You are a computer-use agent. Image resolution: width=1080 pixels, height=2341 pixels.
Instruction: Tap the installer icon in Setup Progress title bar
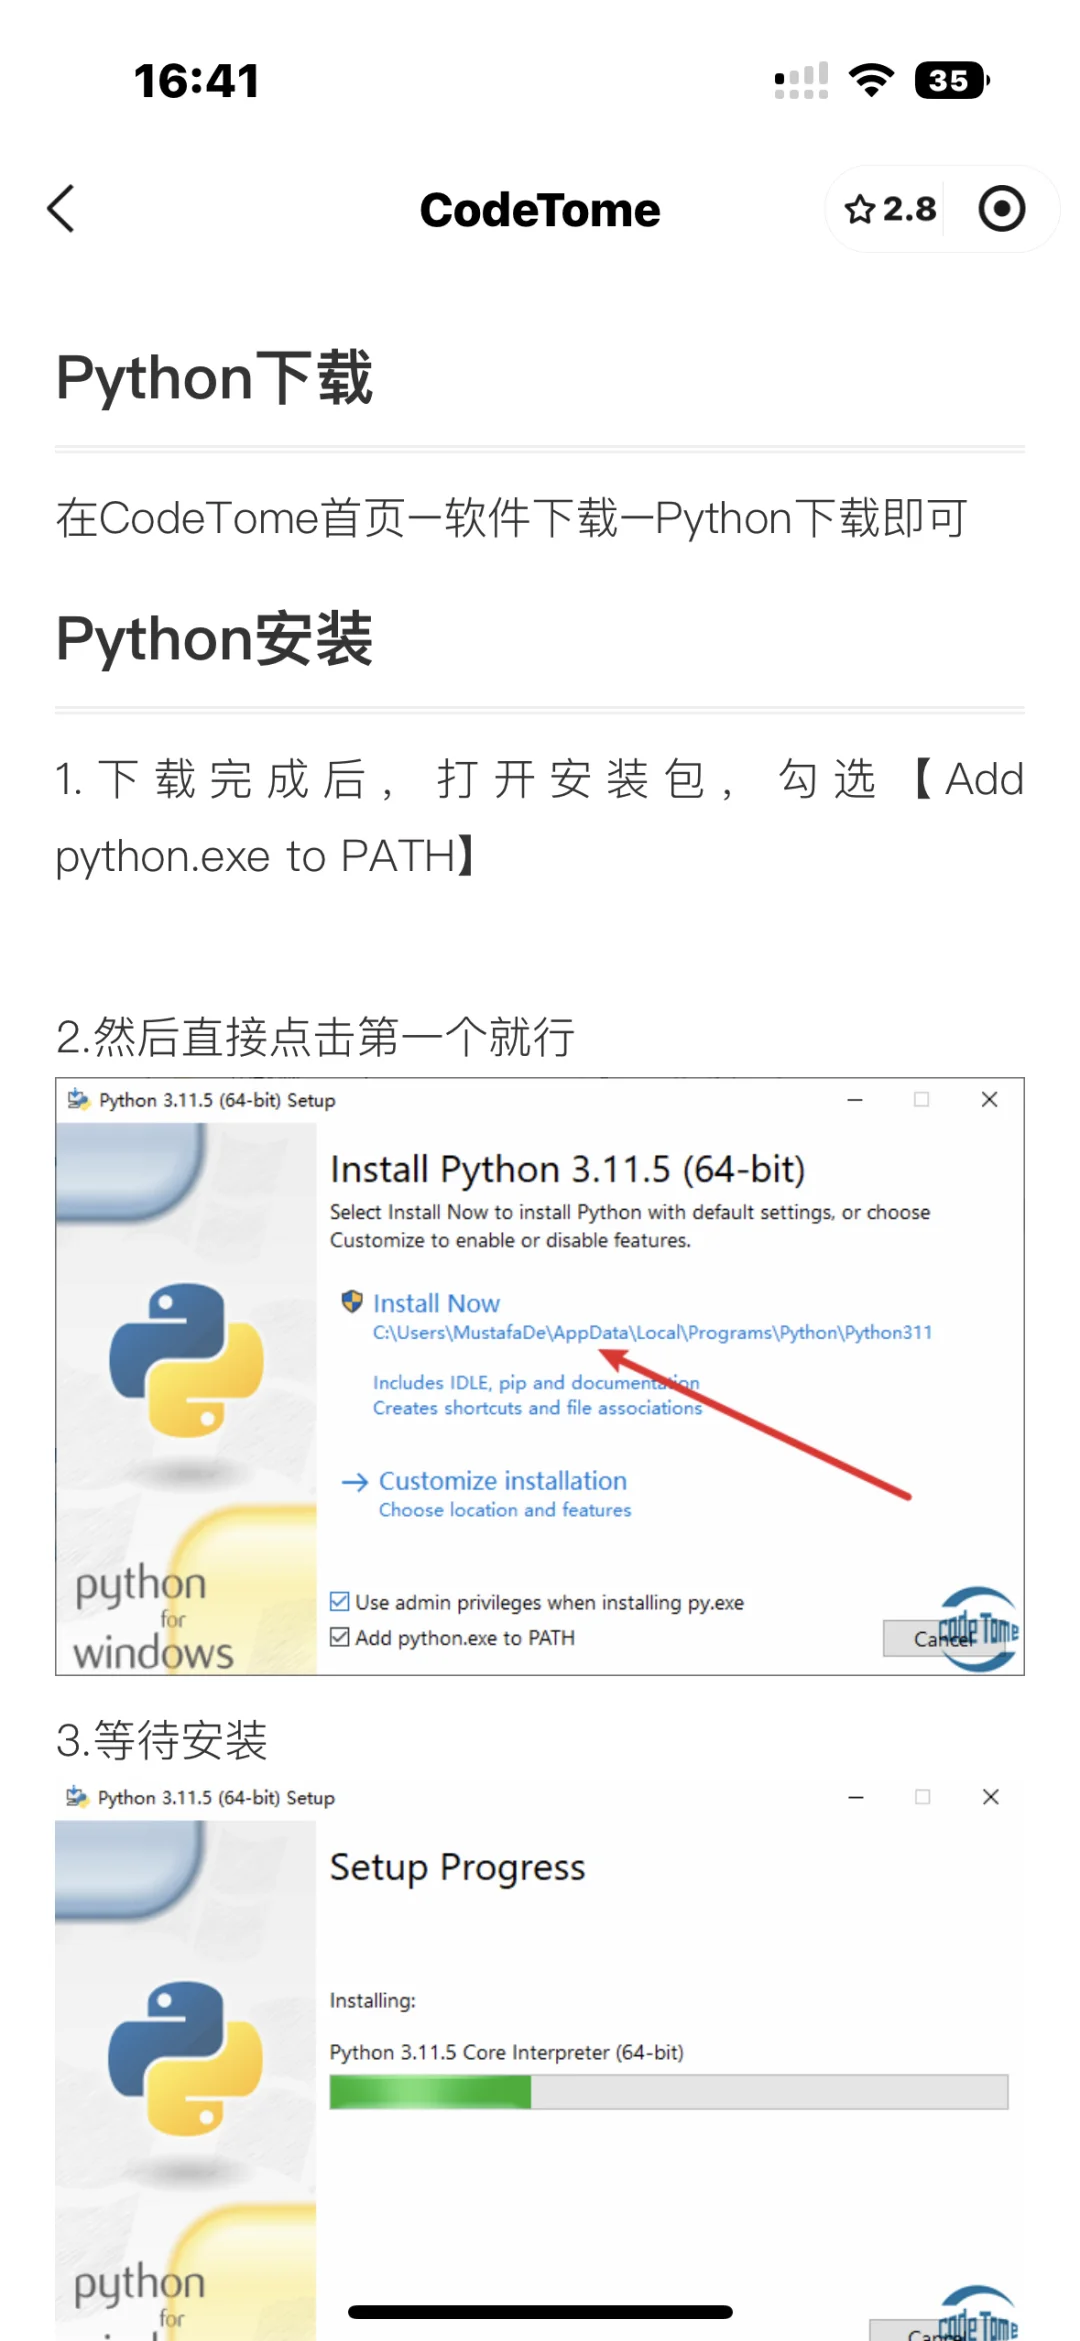click(77, 1798)
